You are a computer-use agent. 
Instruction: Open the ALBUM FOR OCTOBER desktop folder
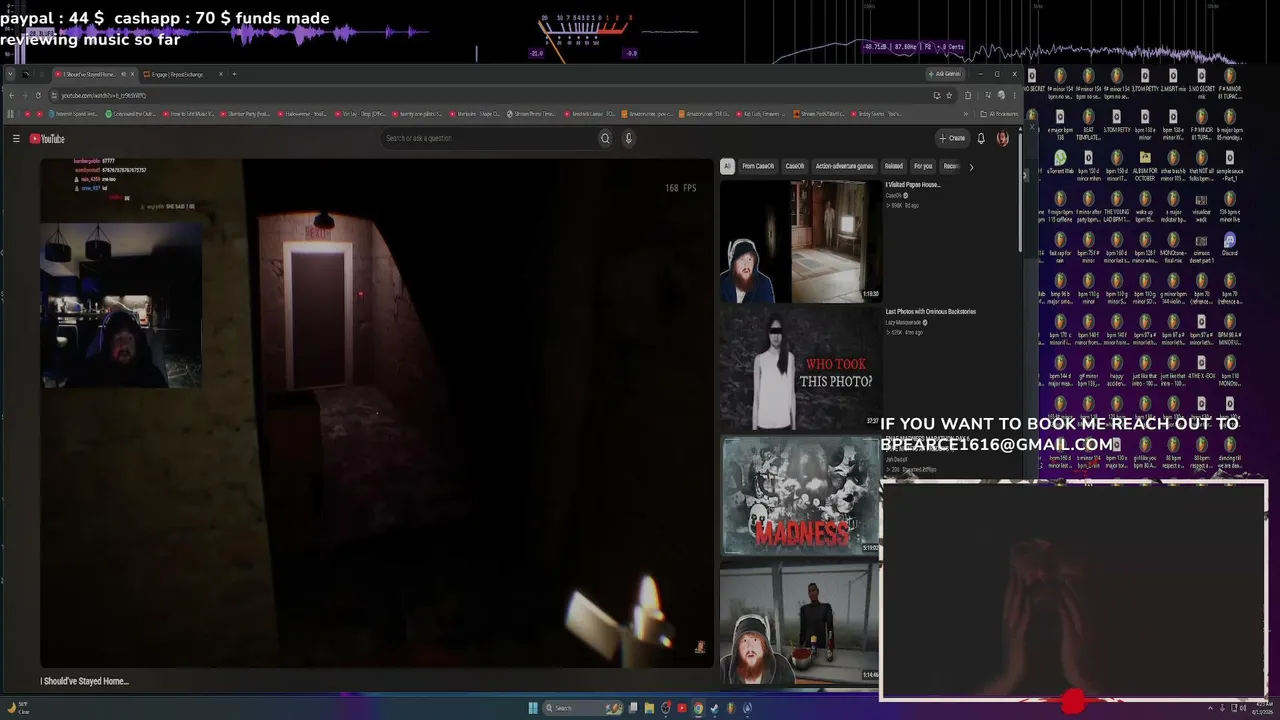pos(1145,167)
